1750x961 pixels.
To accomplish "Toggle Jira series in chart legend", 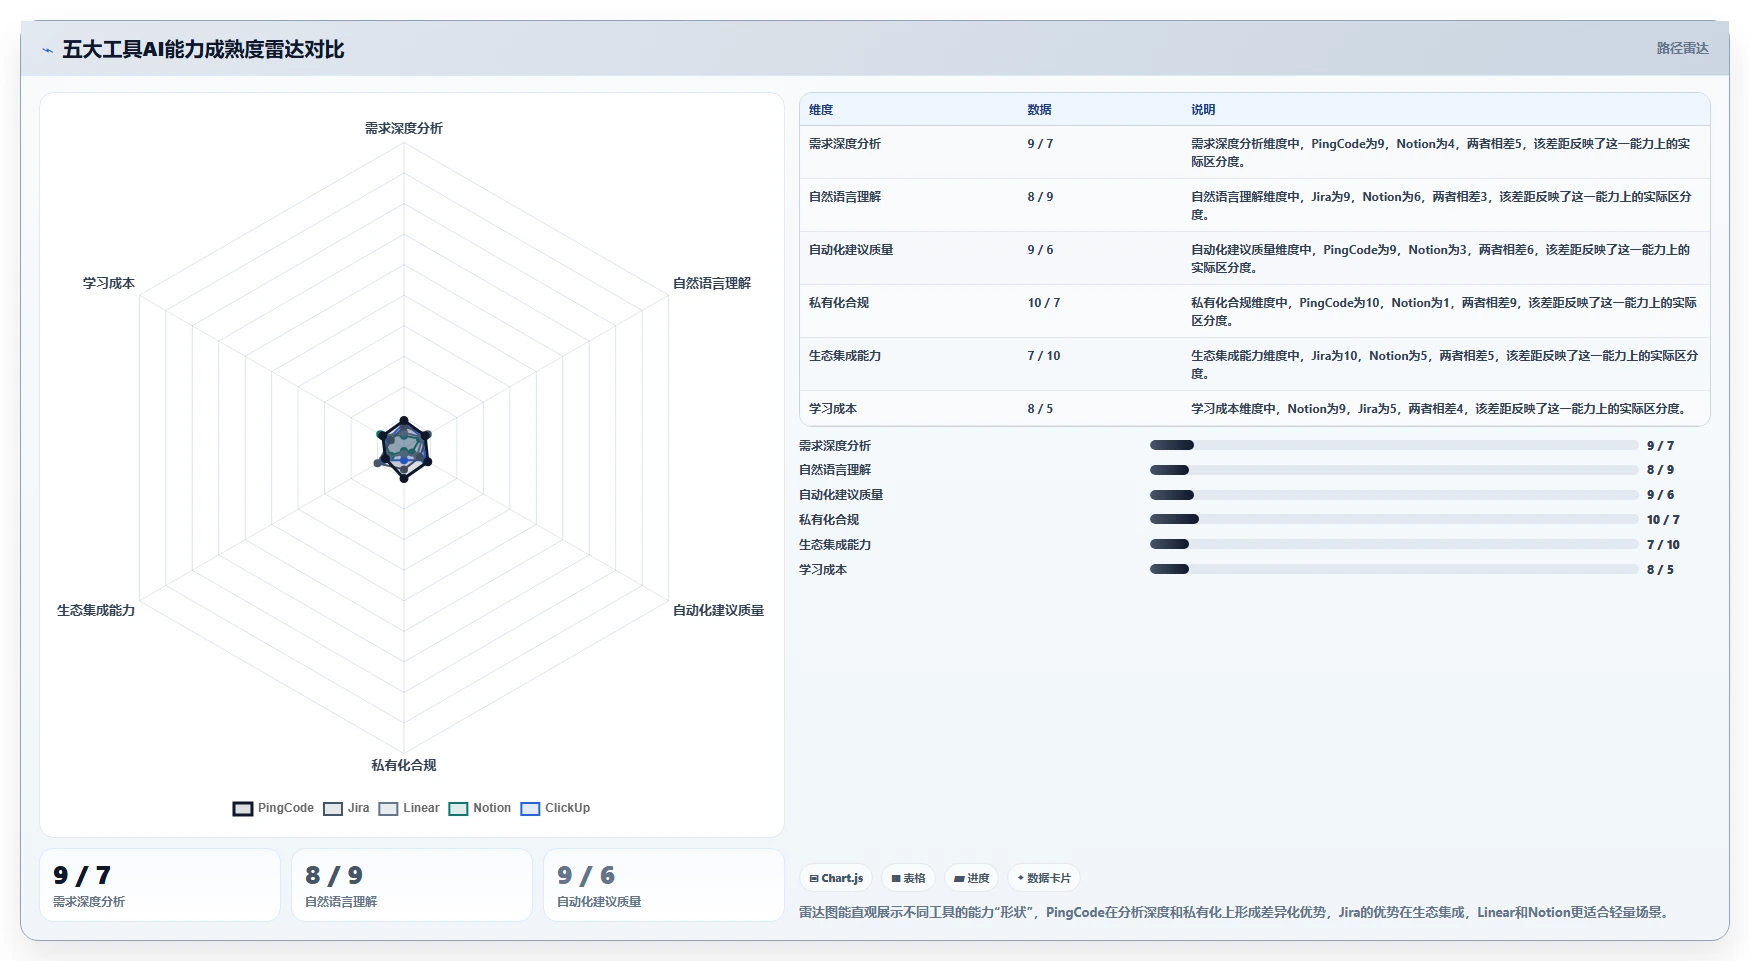I will click(x=346, y=808).
